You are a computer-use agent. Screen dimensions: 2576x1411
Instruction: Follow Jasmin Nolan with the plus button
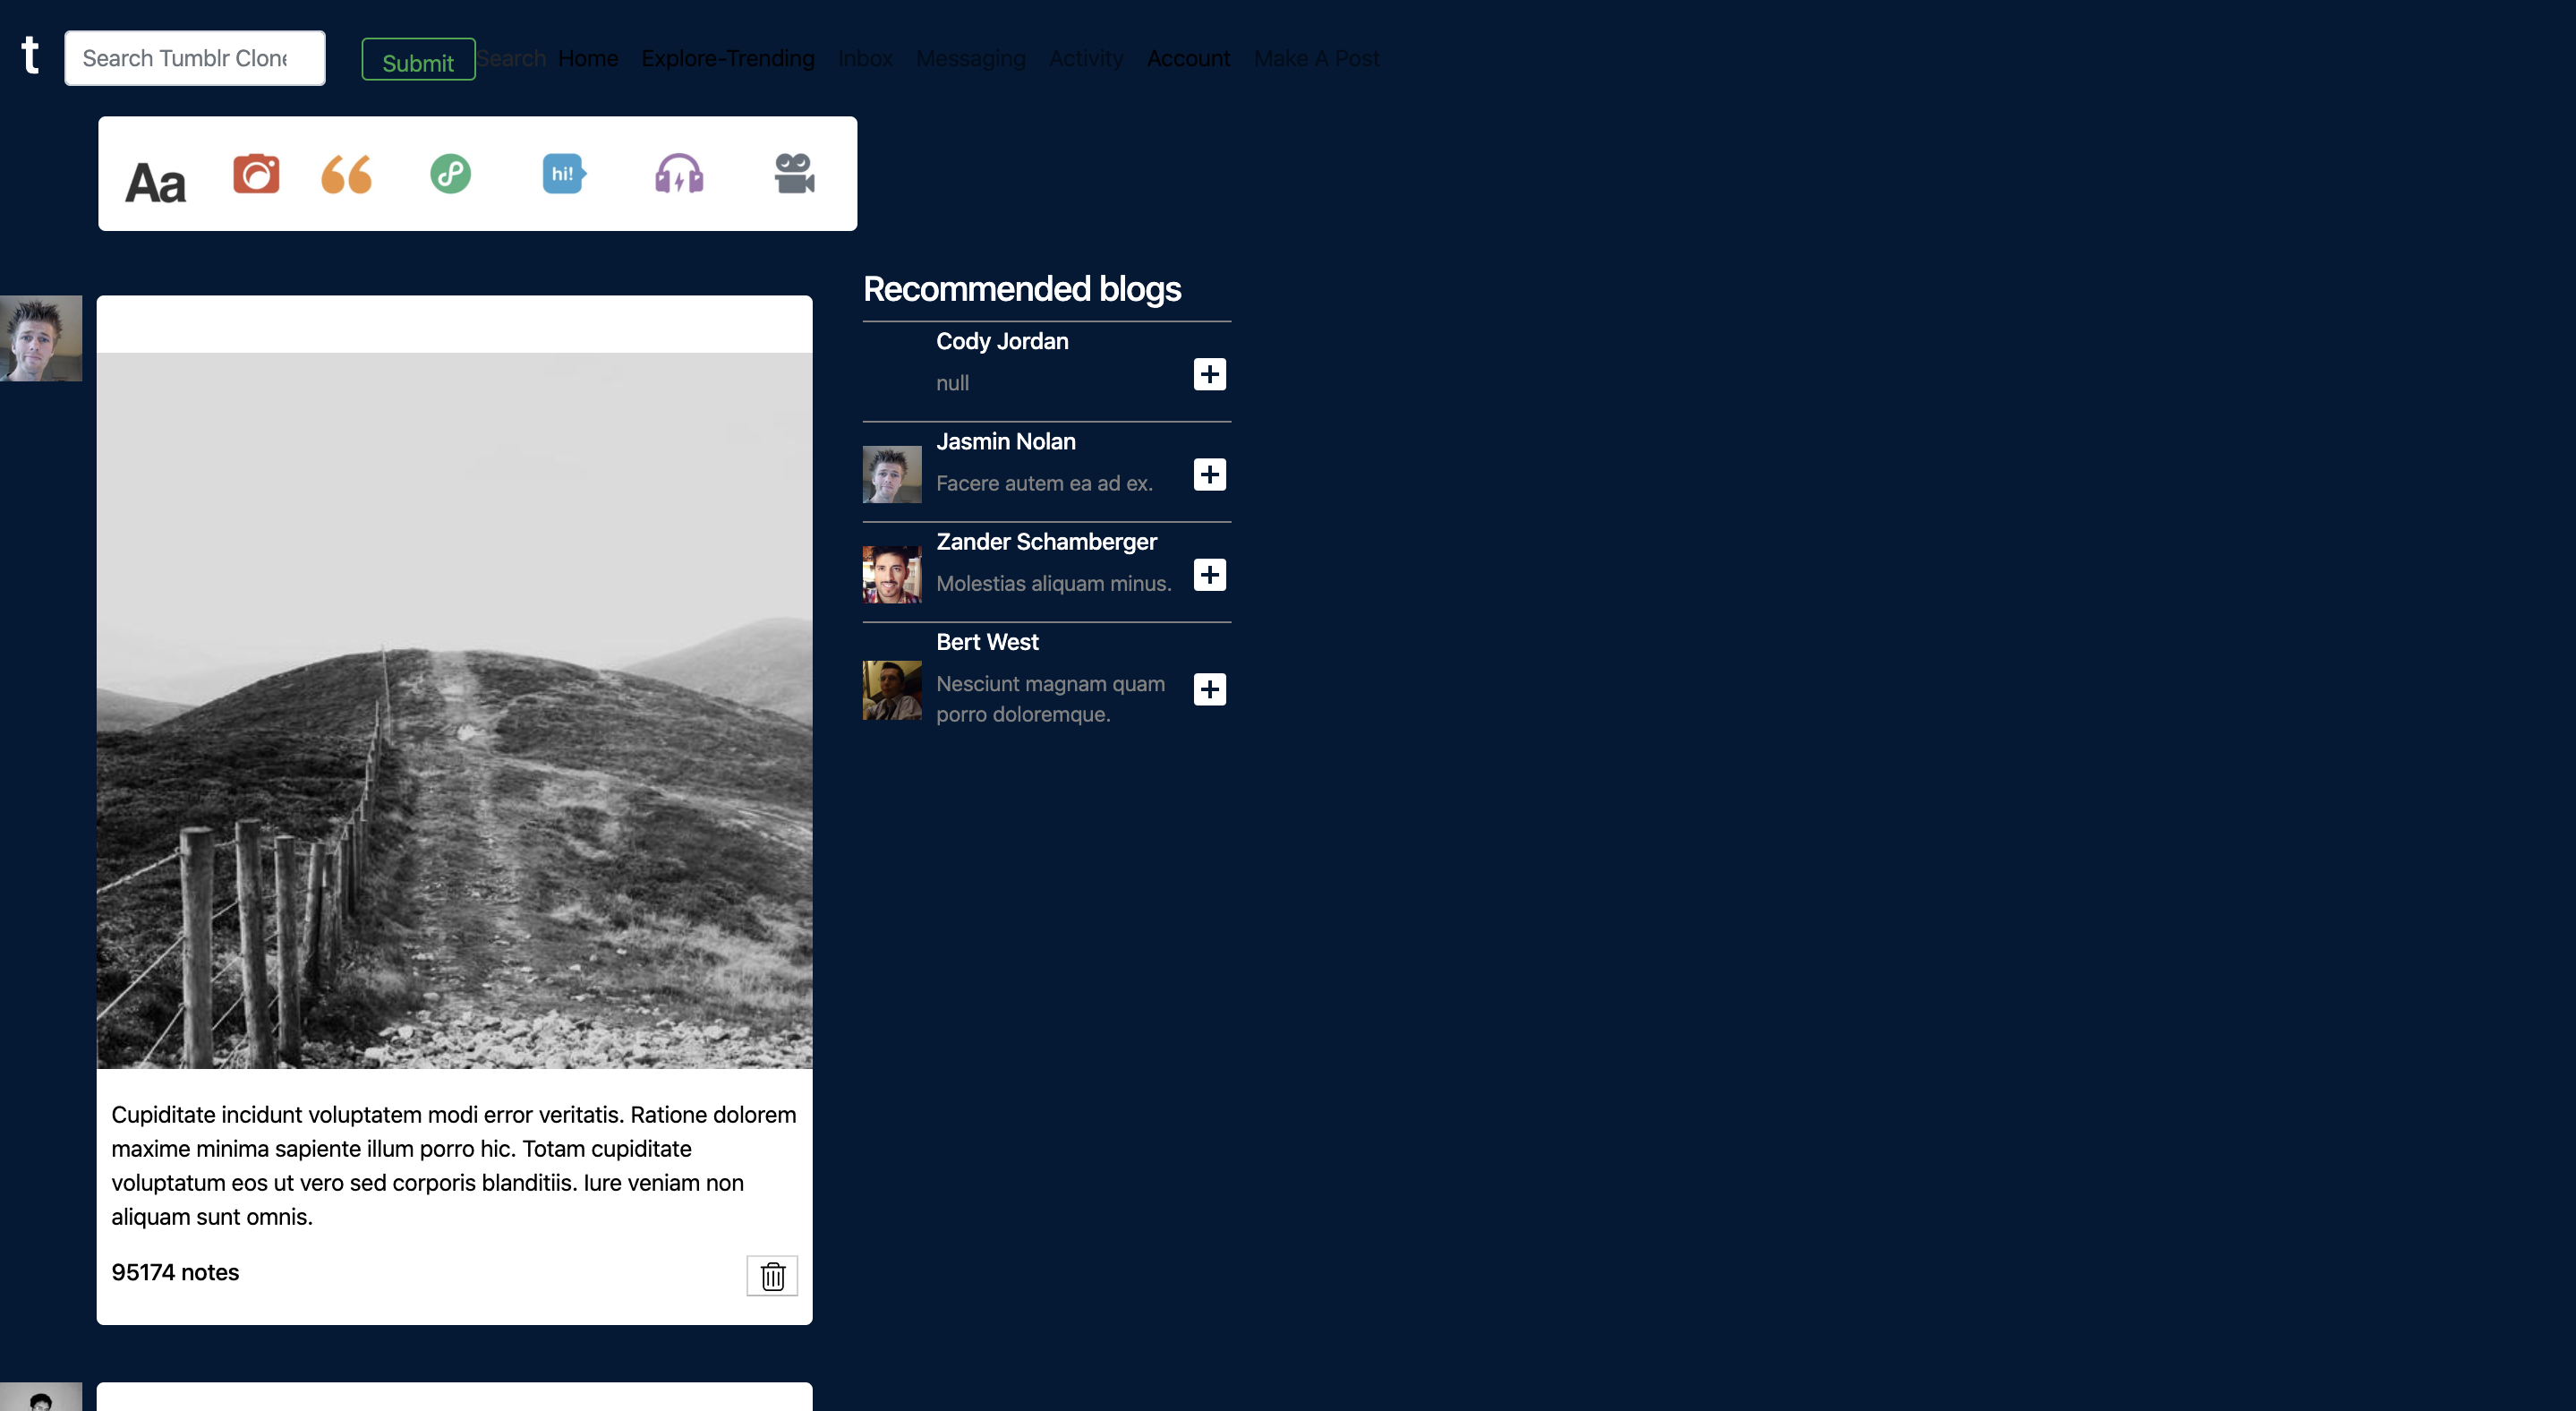click(1209, 474)
